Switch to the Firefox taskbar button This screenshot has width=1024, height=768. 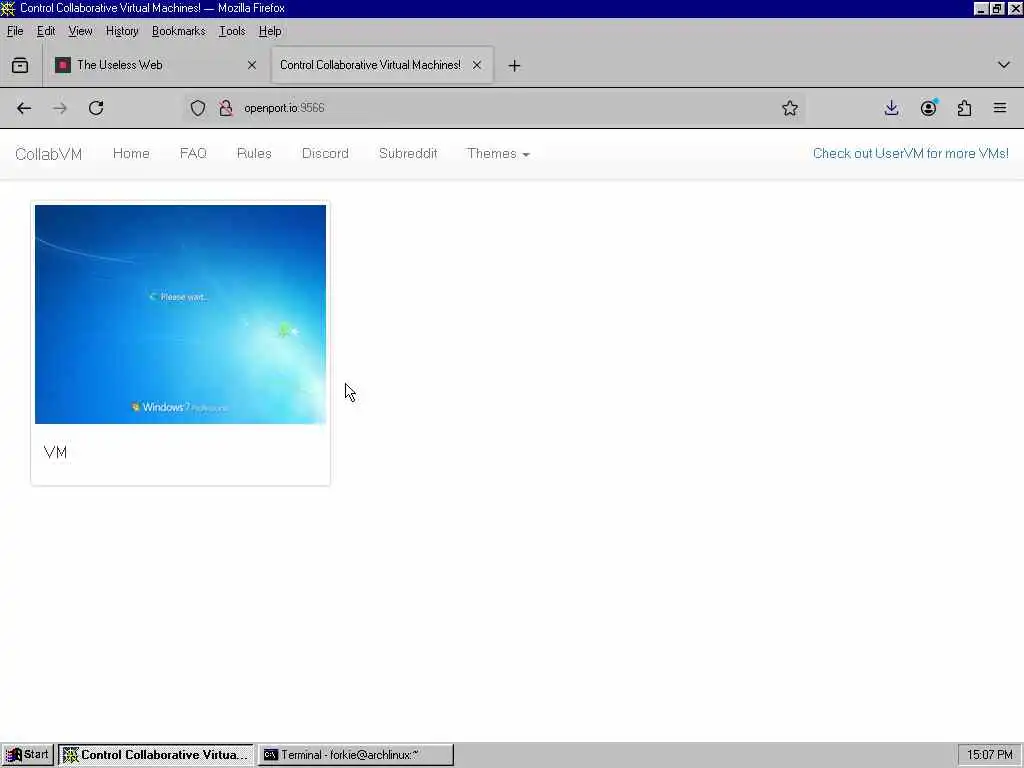click(x=156, y=755)
